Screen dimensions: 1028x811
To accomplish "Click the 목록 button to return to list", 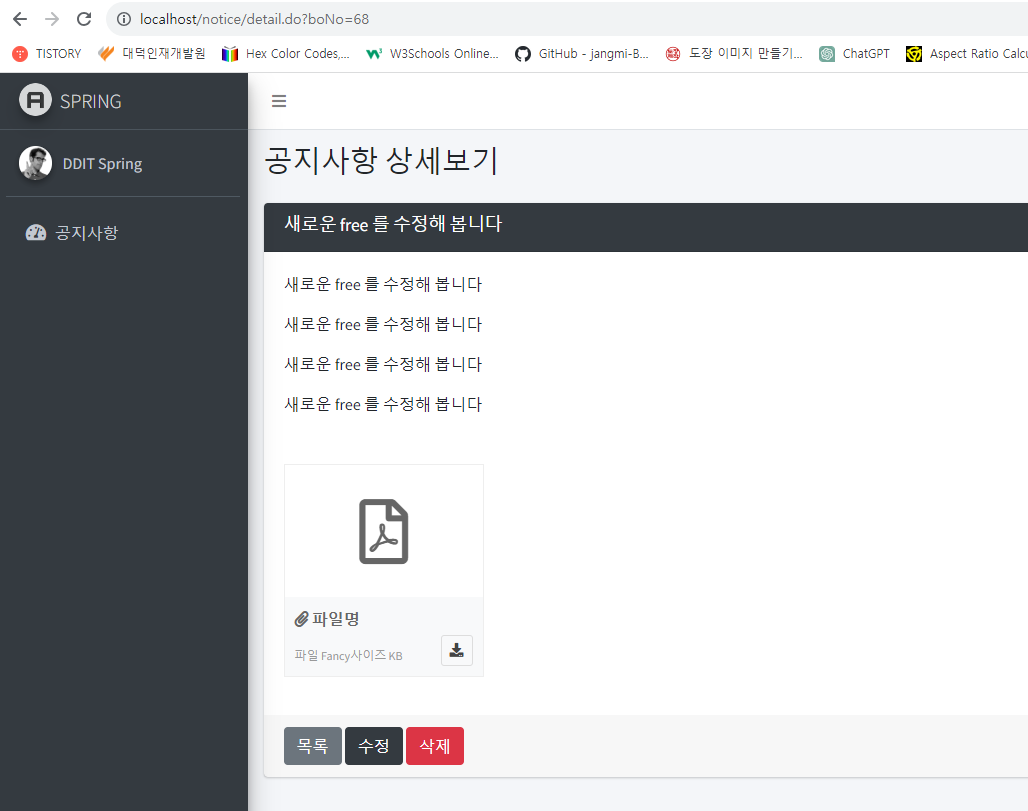I will (313, 746).
